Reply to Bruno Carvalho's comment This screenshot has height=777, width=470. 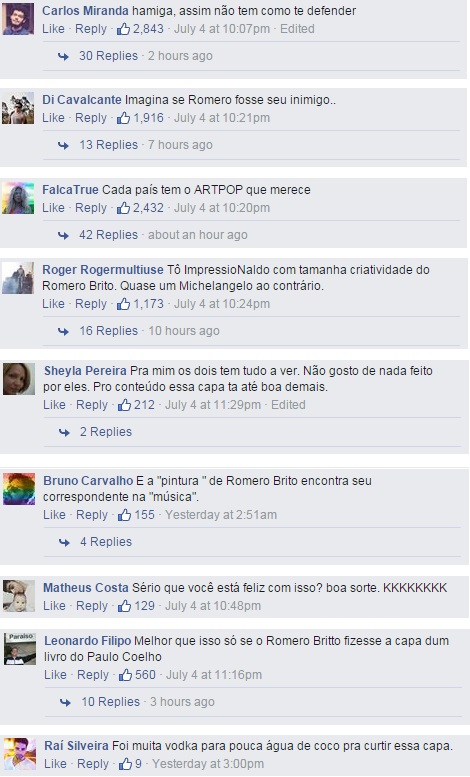click(92, 515)
